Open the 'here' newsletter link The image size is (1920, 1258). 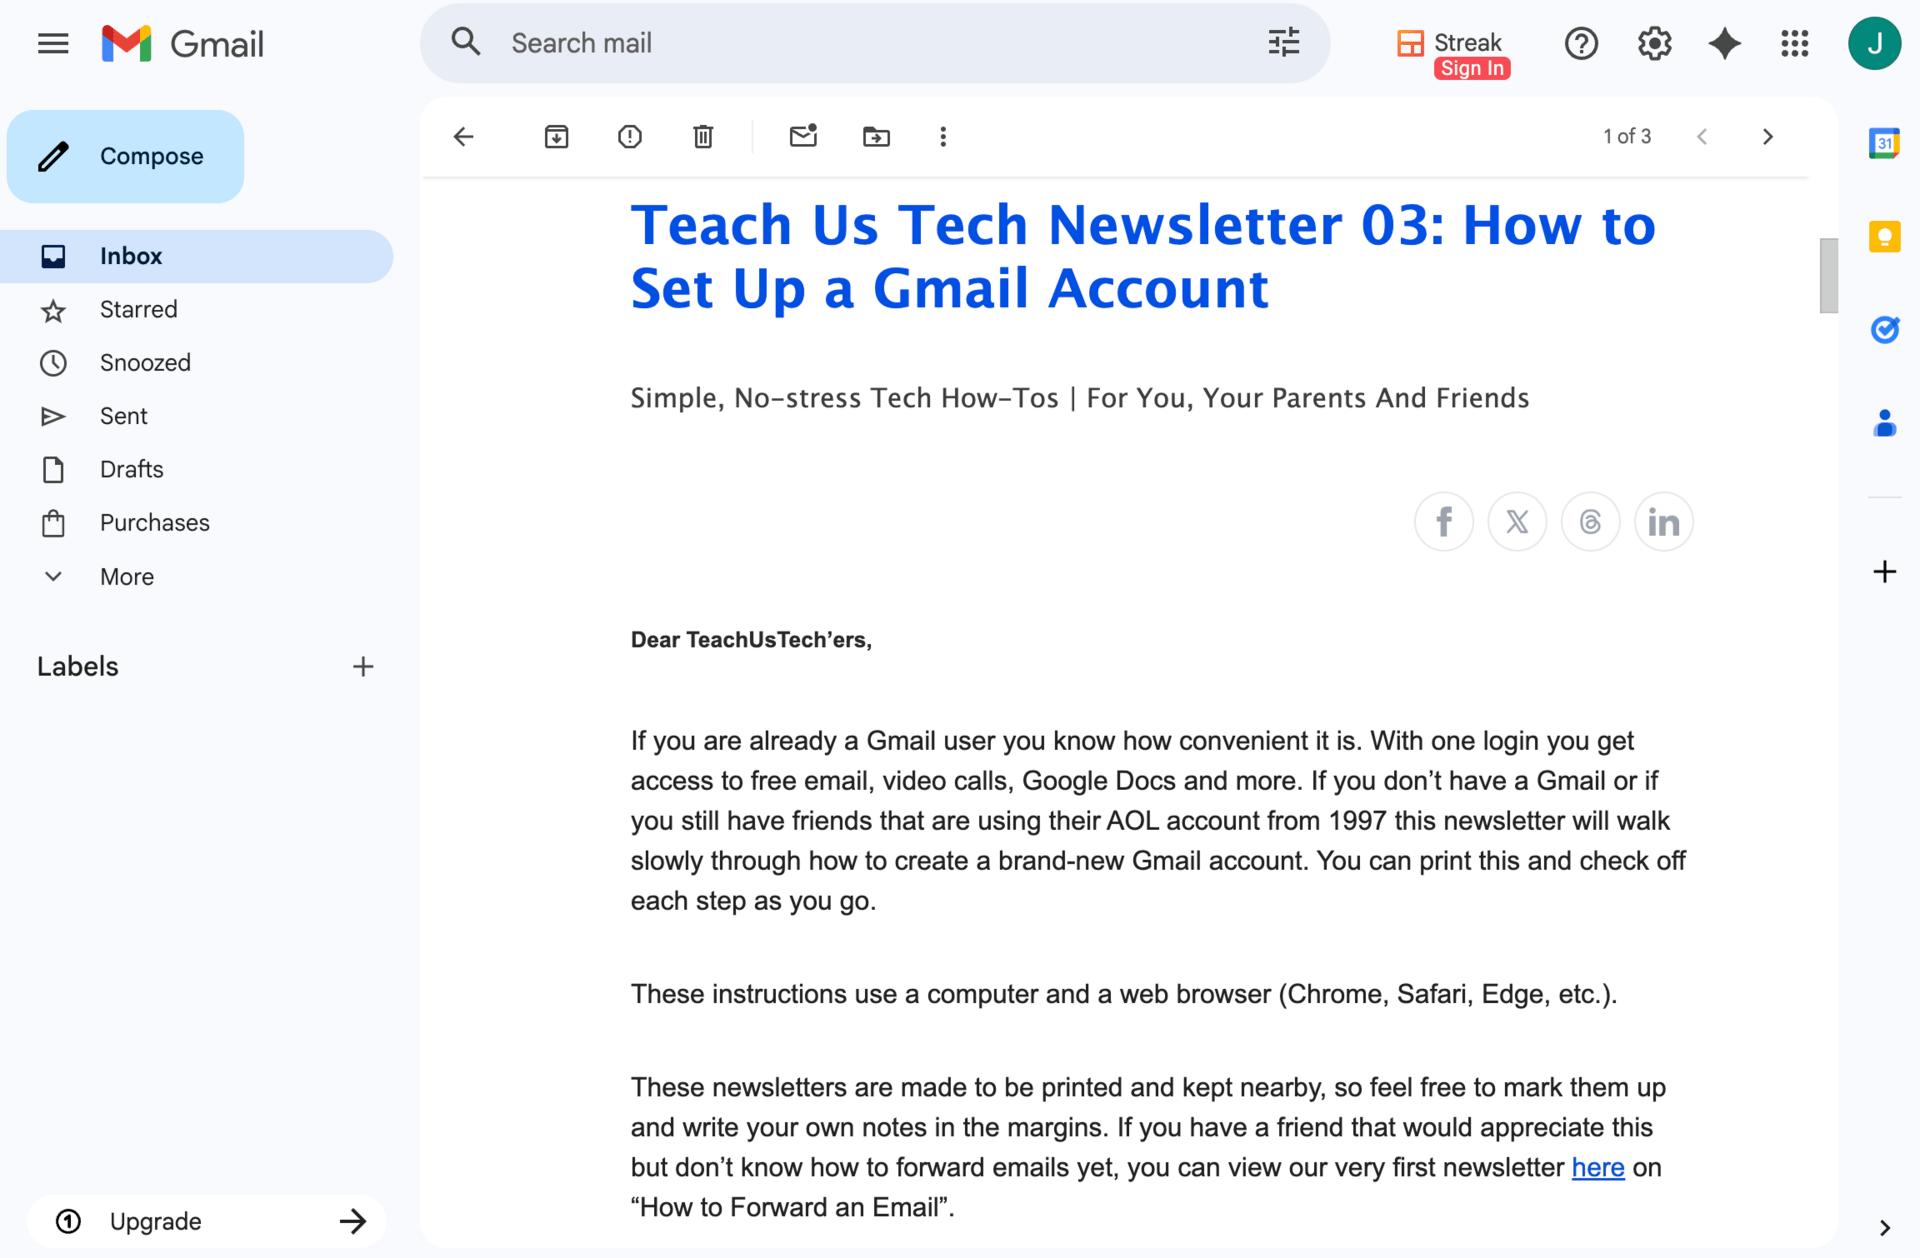(1597, 1167)
